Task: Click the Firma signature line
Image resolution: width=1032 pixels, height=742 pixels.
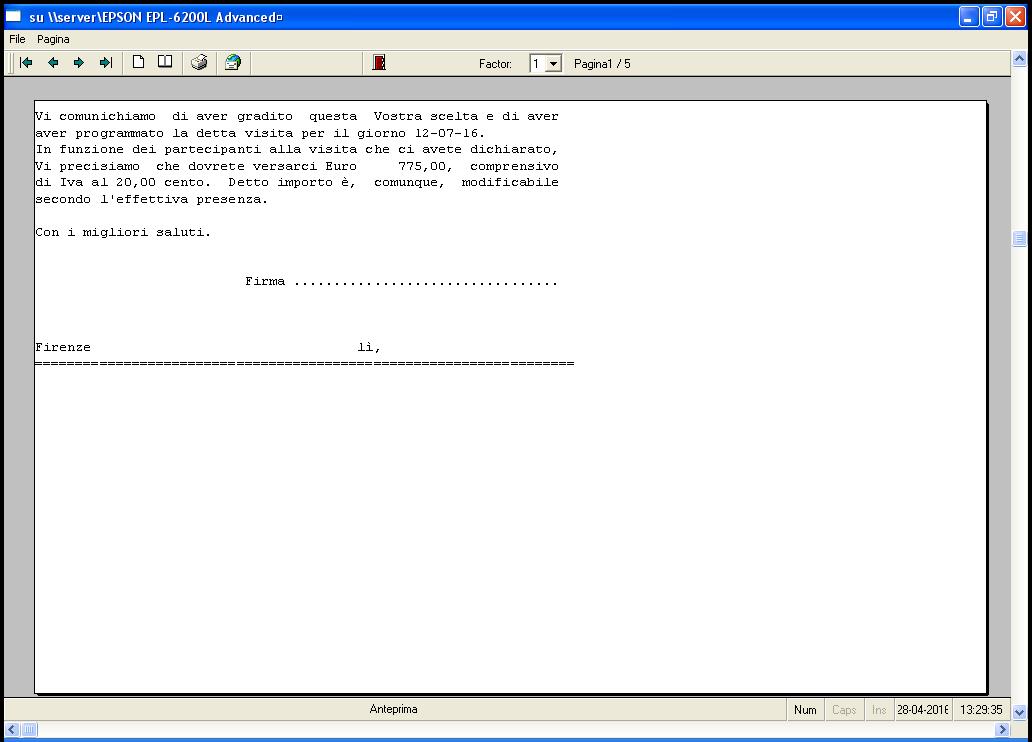Action: point(401,282)
